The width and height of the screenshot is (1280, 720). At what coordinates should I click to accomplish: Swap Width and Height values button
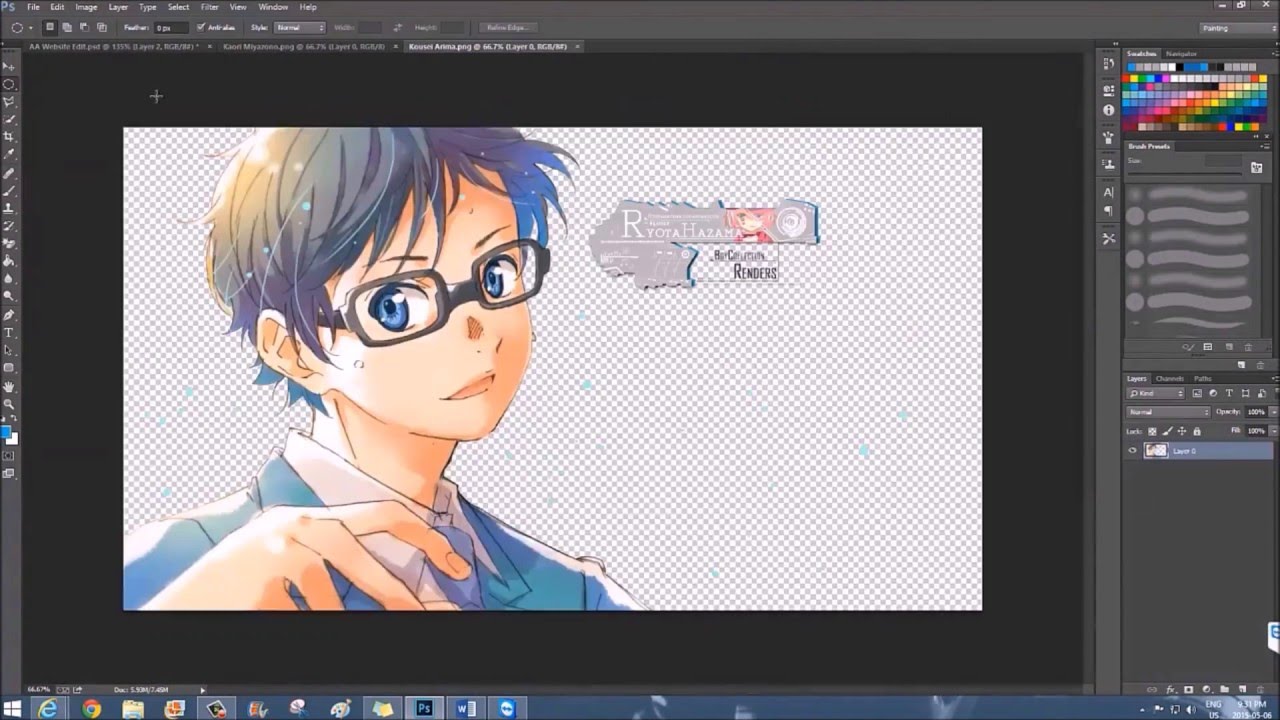tap(397, 27)
